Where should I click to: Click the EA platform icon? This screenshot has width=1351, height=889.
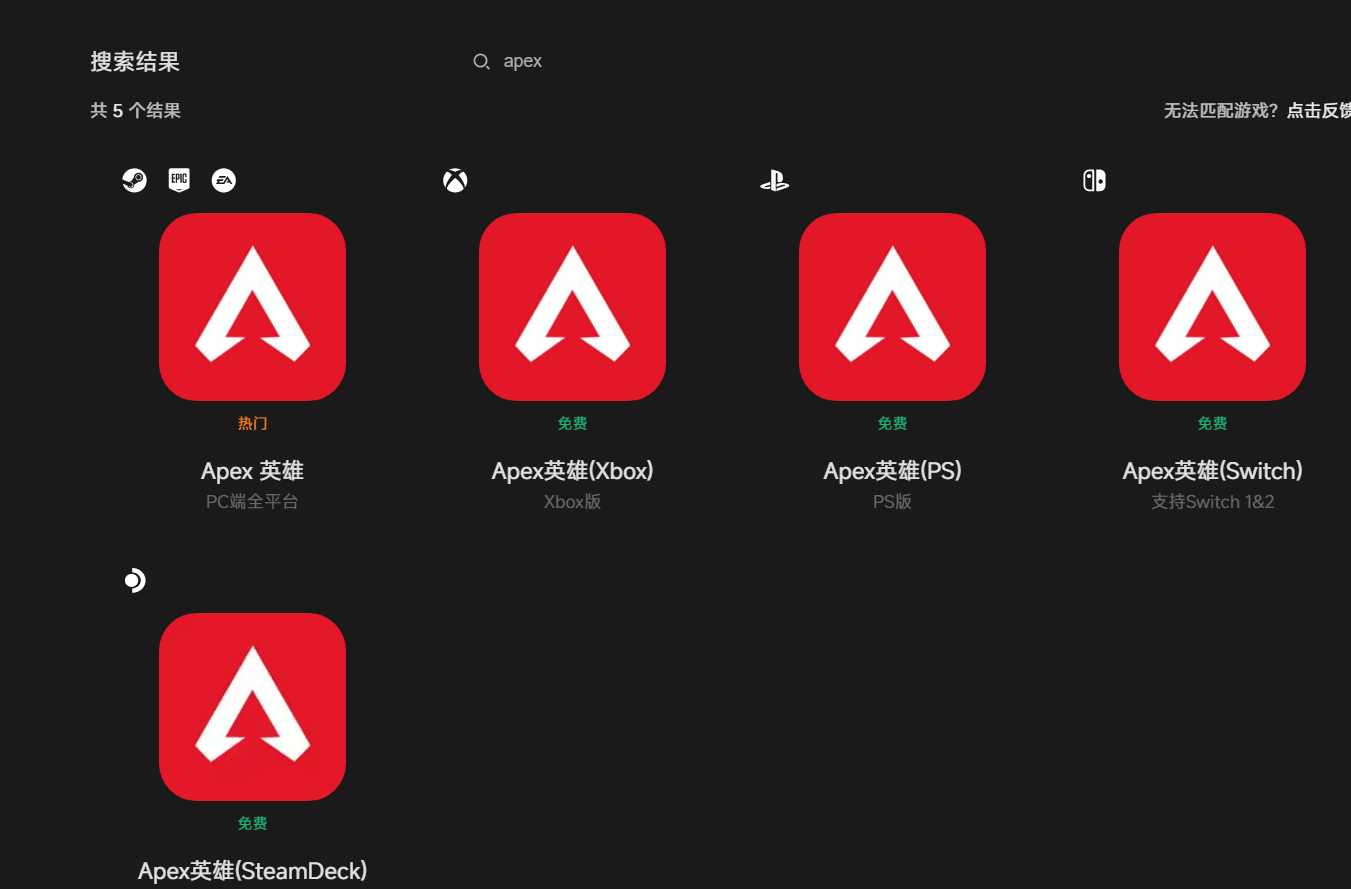pos(224,181)
